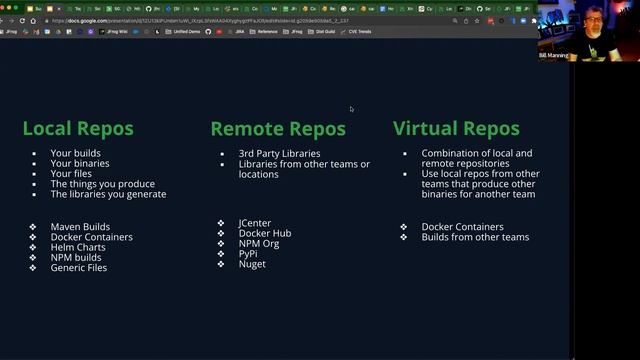Click the 'PyPi' list item
The width and height of the screenshot is (640, 360).
pos(248,253)
